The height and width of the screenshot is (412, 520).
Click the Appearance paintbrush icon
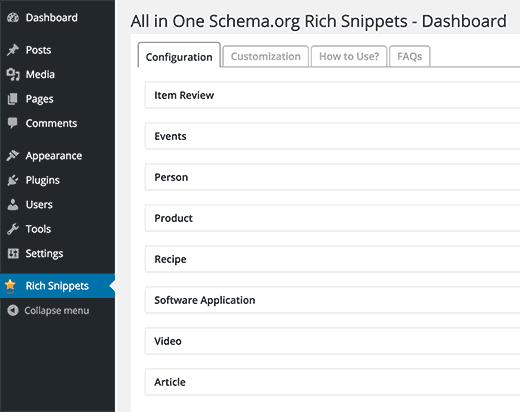[x=13, y=155]
